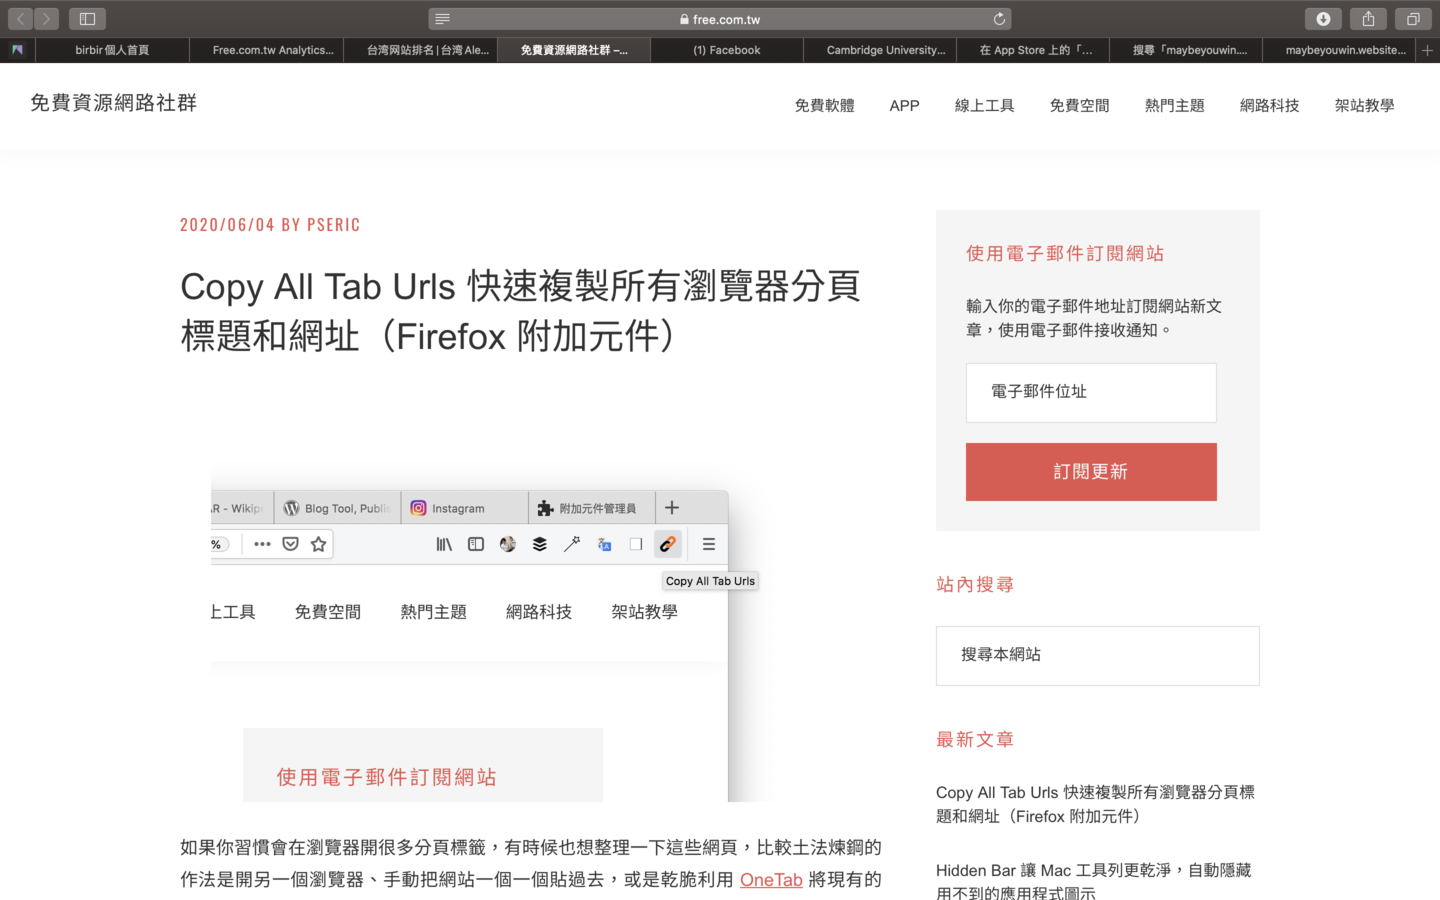Toggle the Safari sidebar button
Screen dimensions: 1440x900
pos(87,19)
